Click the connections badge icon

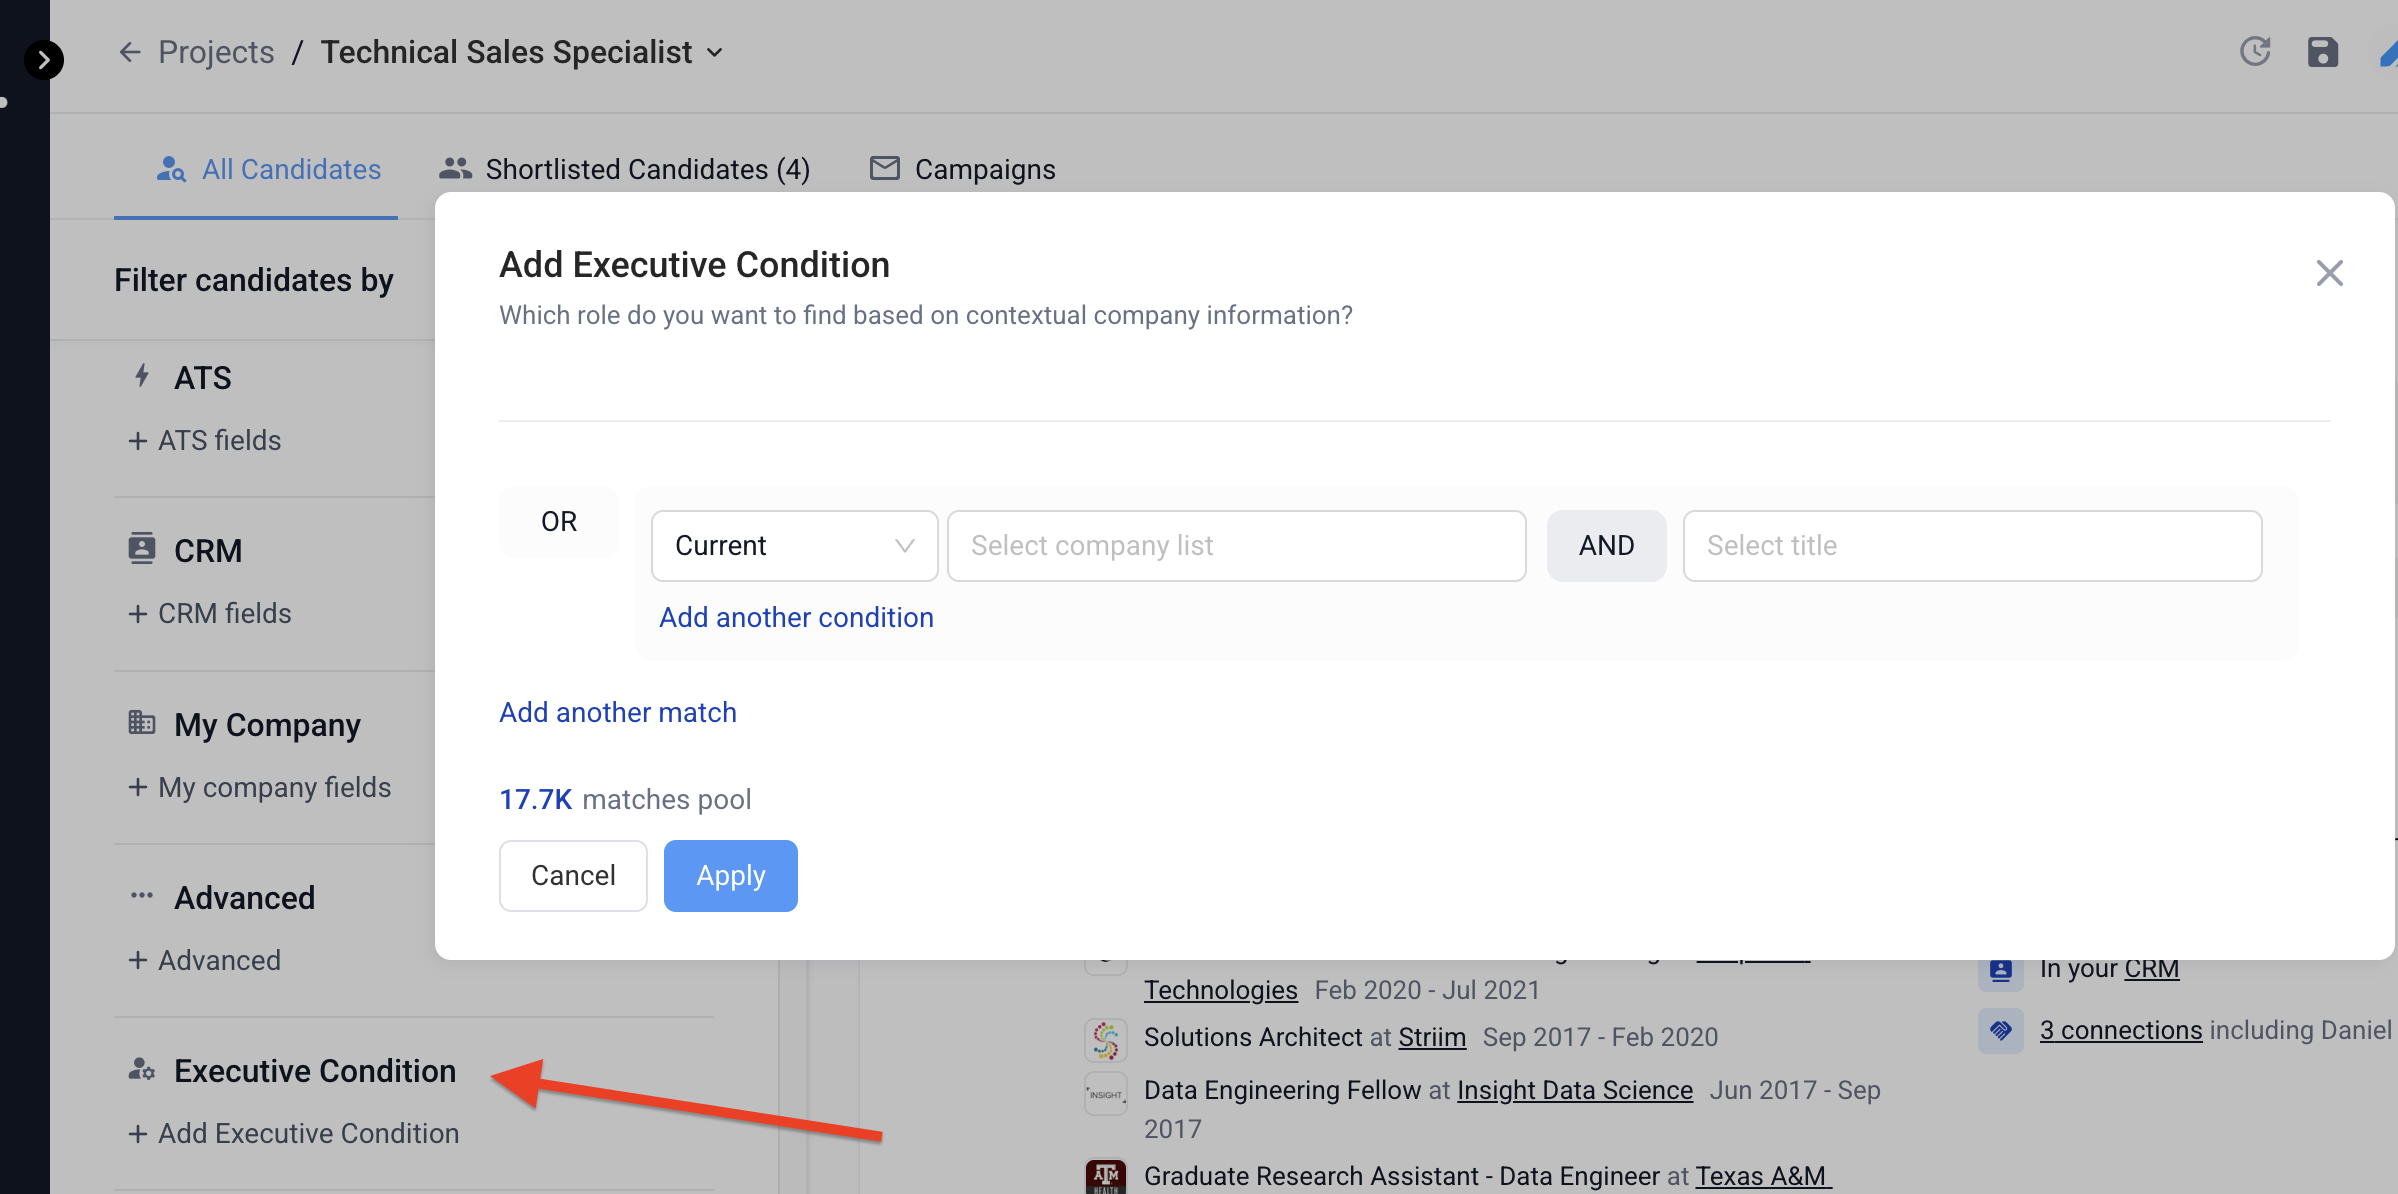point(2001,1031)
